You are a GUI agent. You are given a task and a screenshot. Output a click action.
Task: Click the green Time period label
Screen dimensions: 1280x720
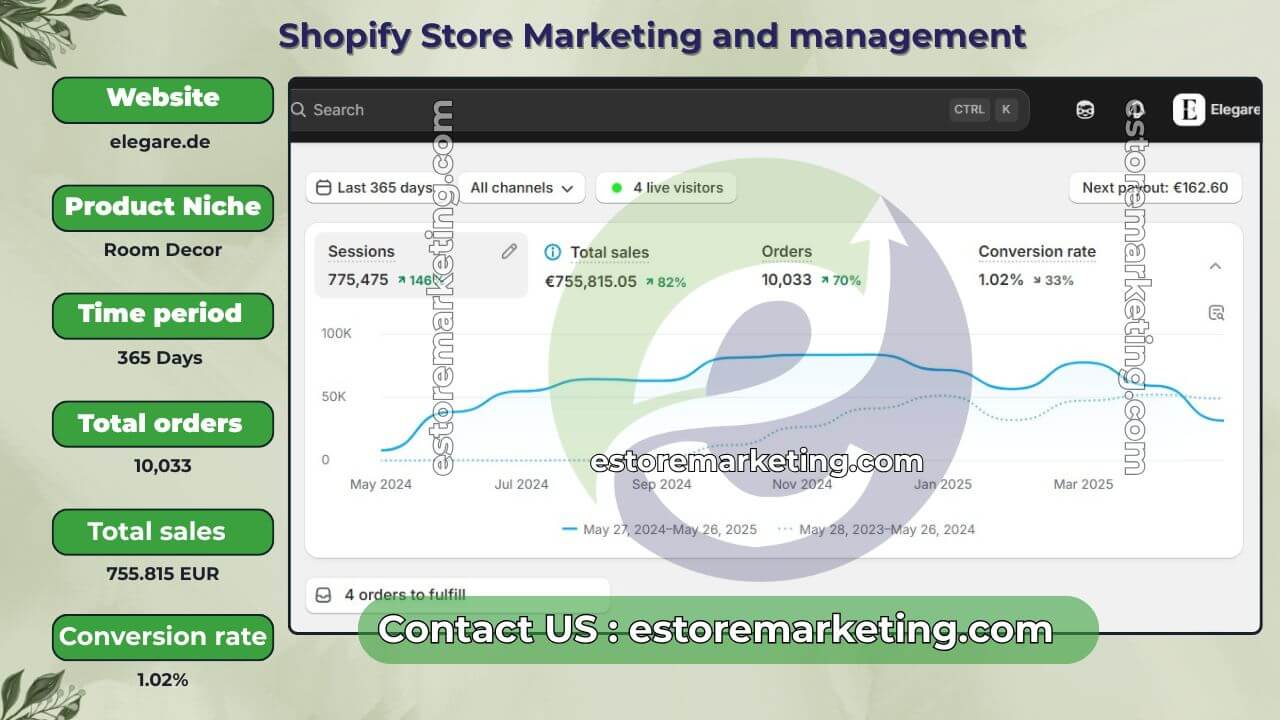coord(162,315)
